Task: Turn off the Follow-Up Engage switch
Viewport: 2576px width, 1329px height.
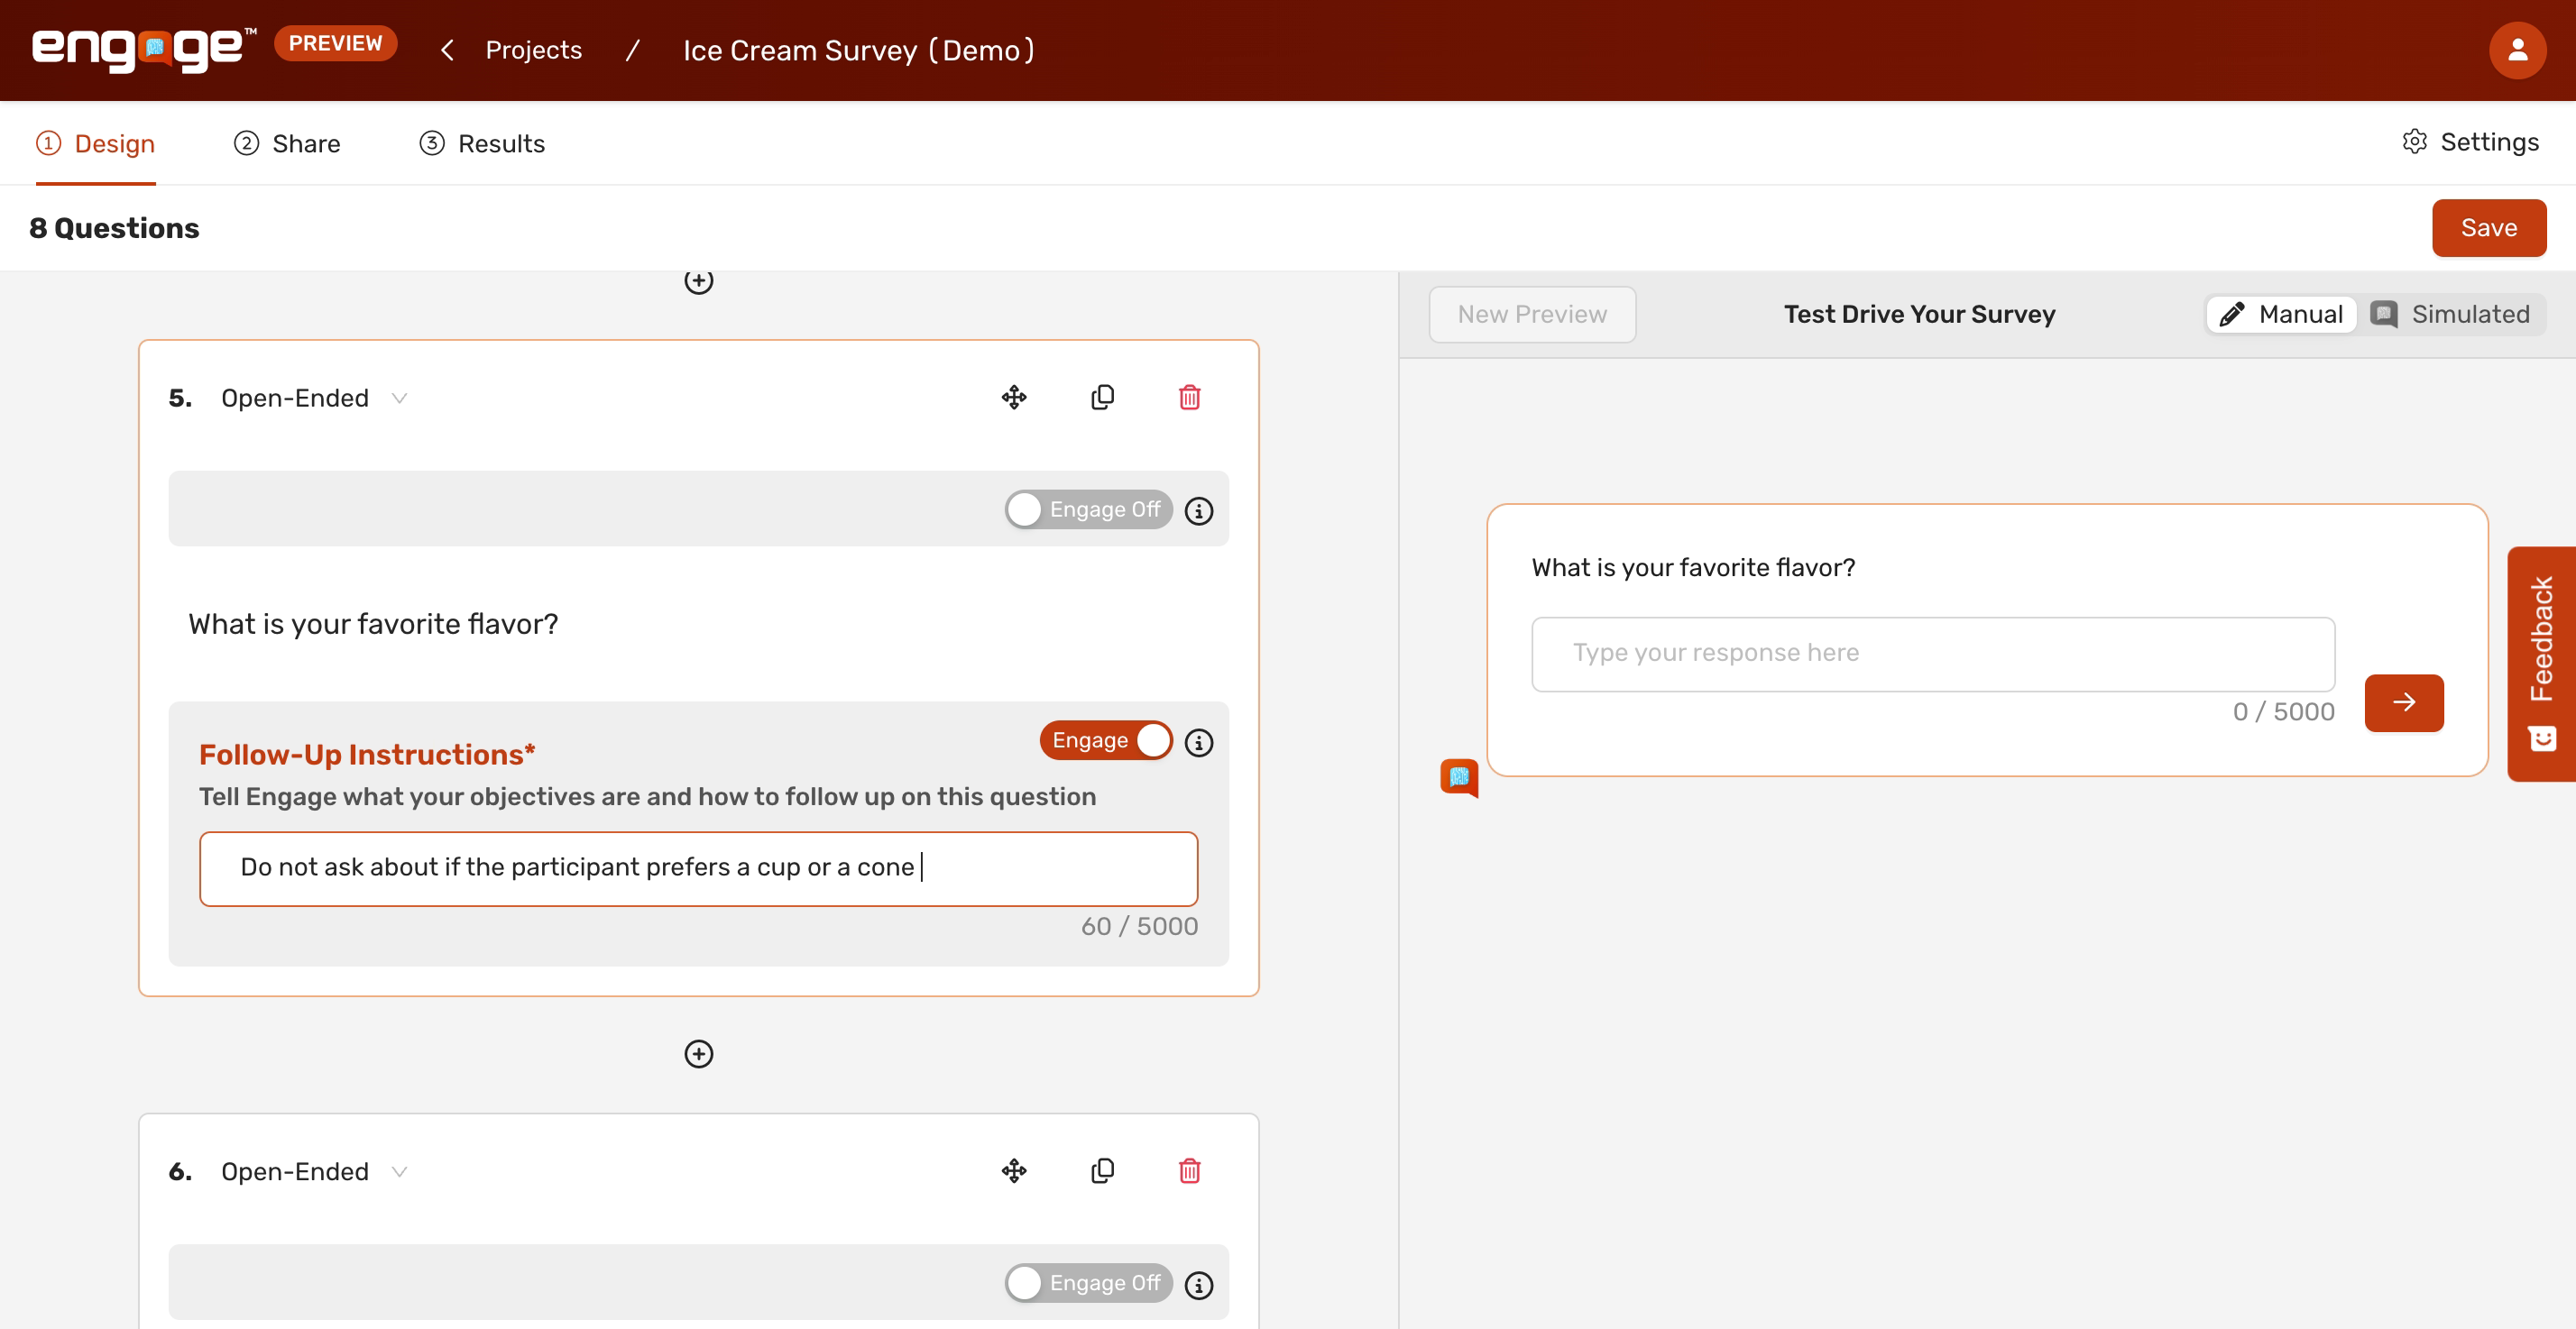Action: pos(1106,740)
